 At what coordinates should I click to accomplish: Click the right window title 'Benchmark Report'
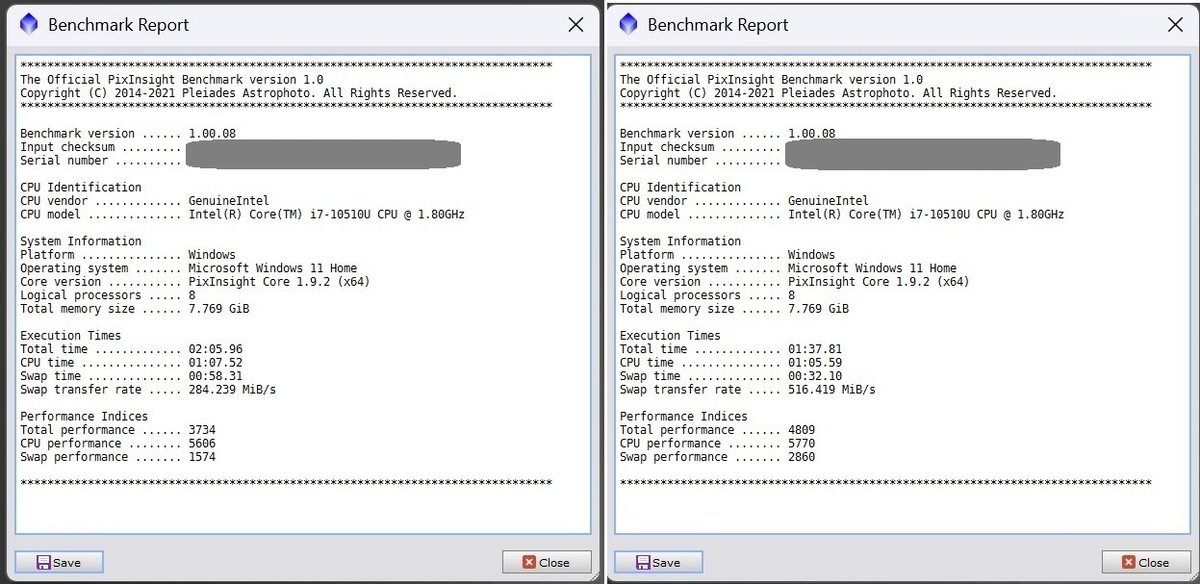point(718,24)
